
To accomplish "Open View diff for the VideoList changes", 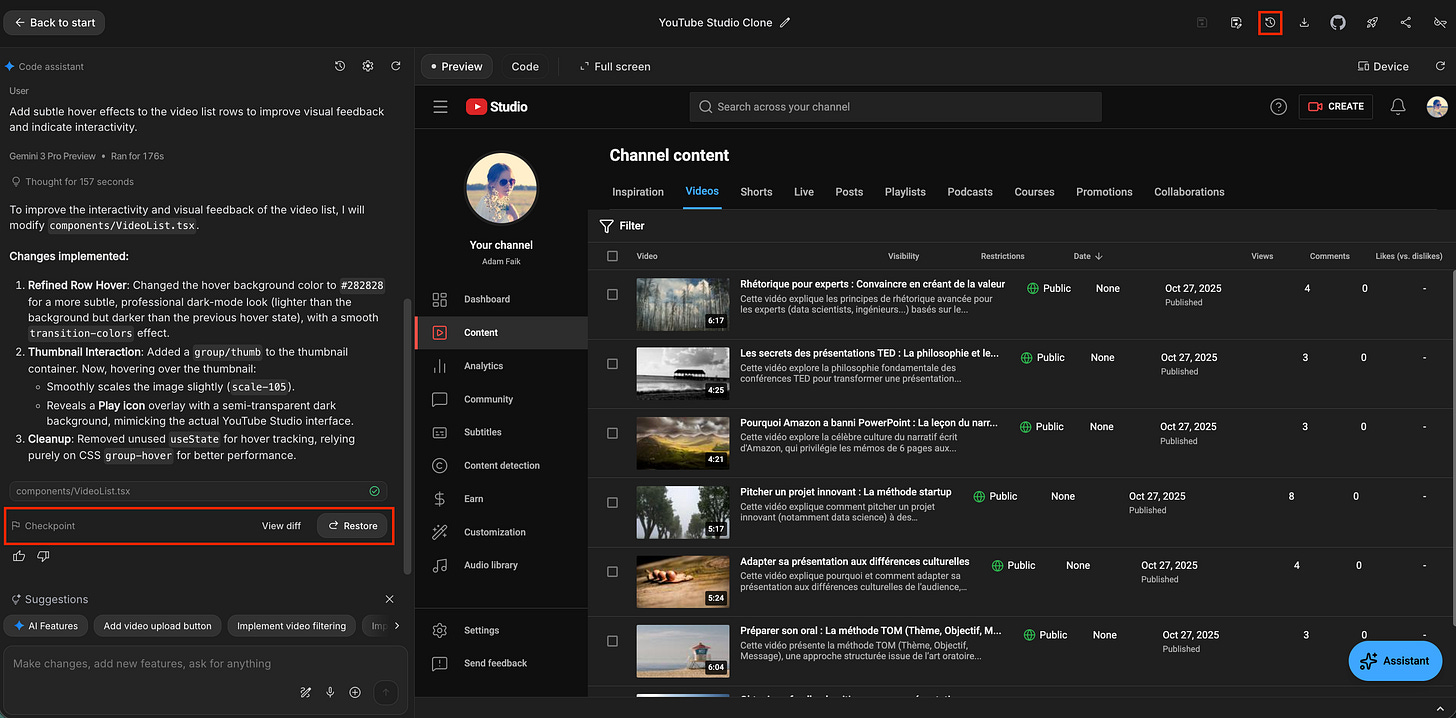I will coord(281,525).
